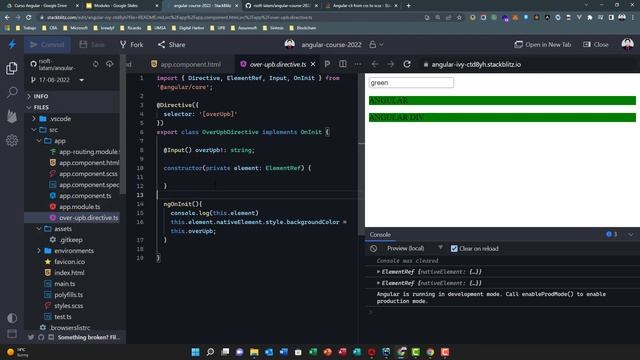This screenshot has width=640, height=360.
Task: Click the bottom panel layout icon
Action: coord(12,333)
